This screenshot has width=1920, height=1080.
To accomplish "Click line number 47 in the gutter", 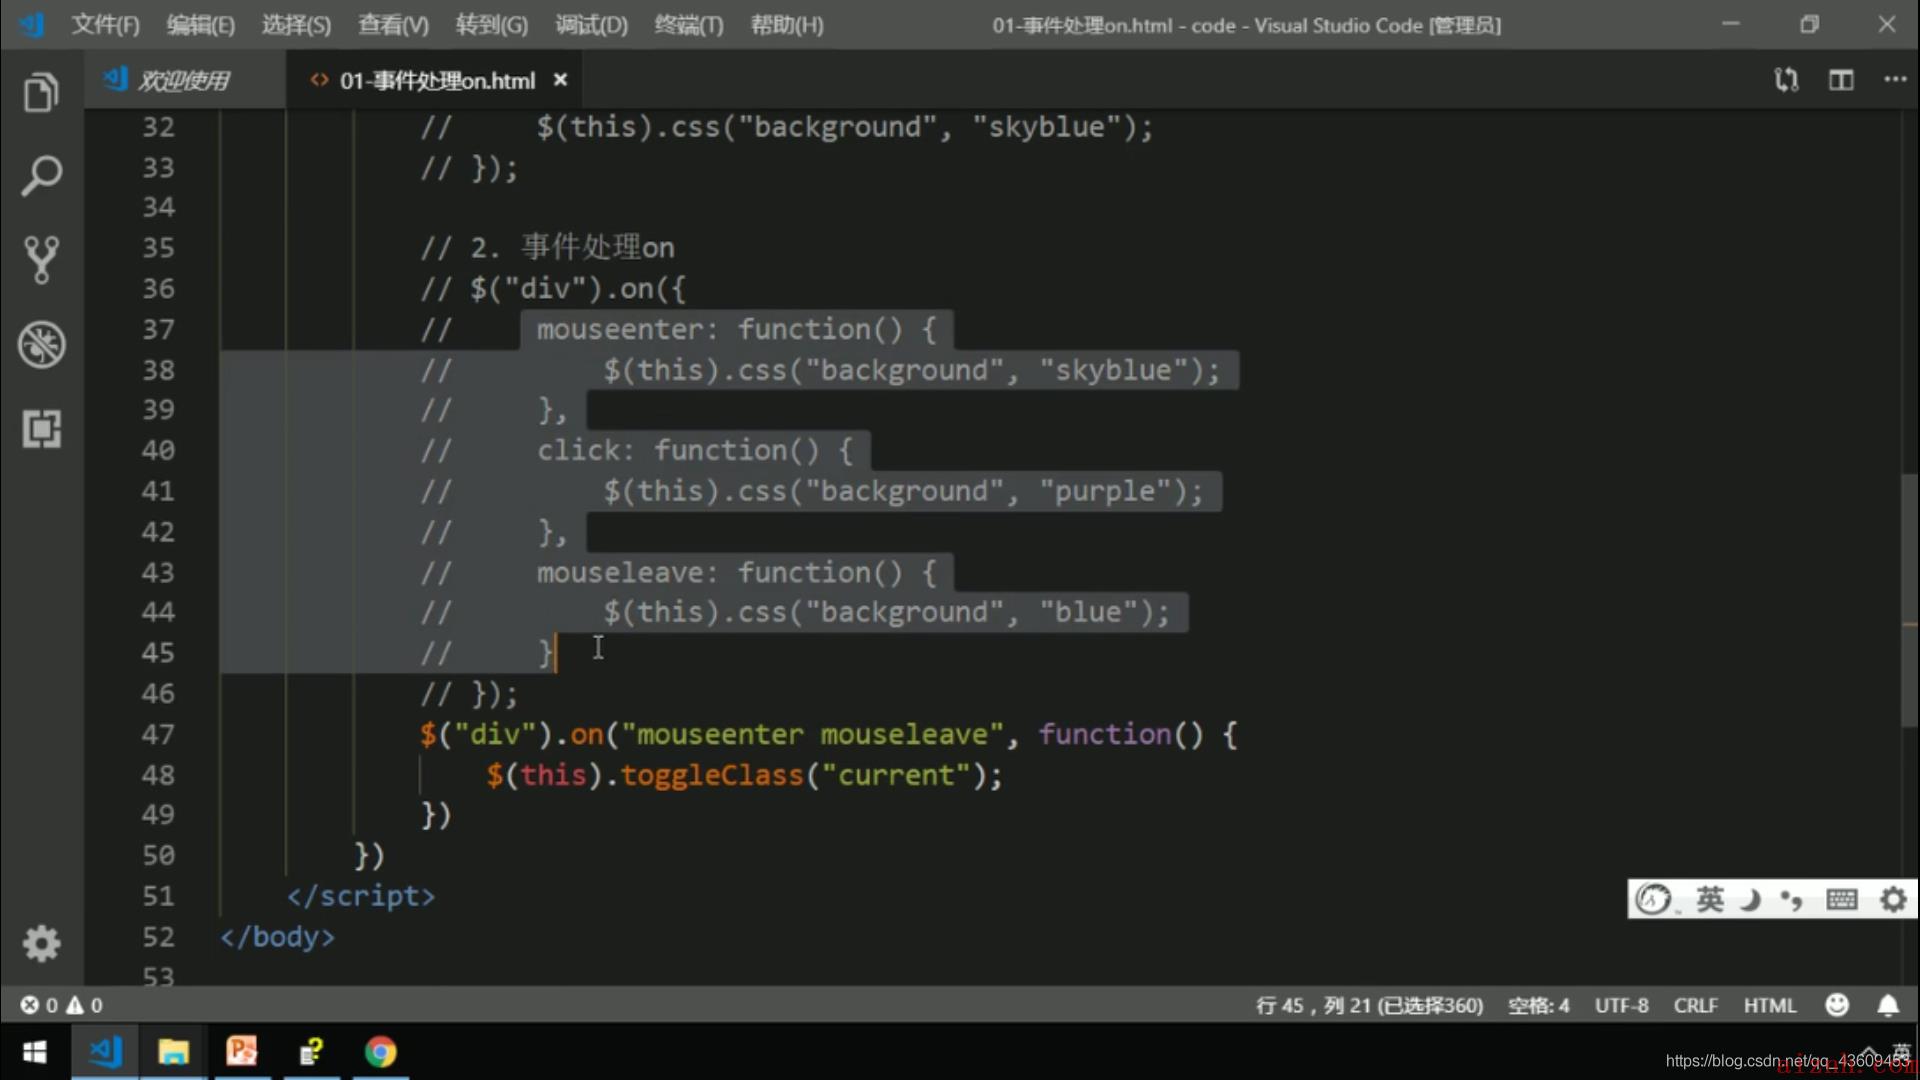I will pos(158,734).
